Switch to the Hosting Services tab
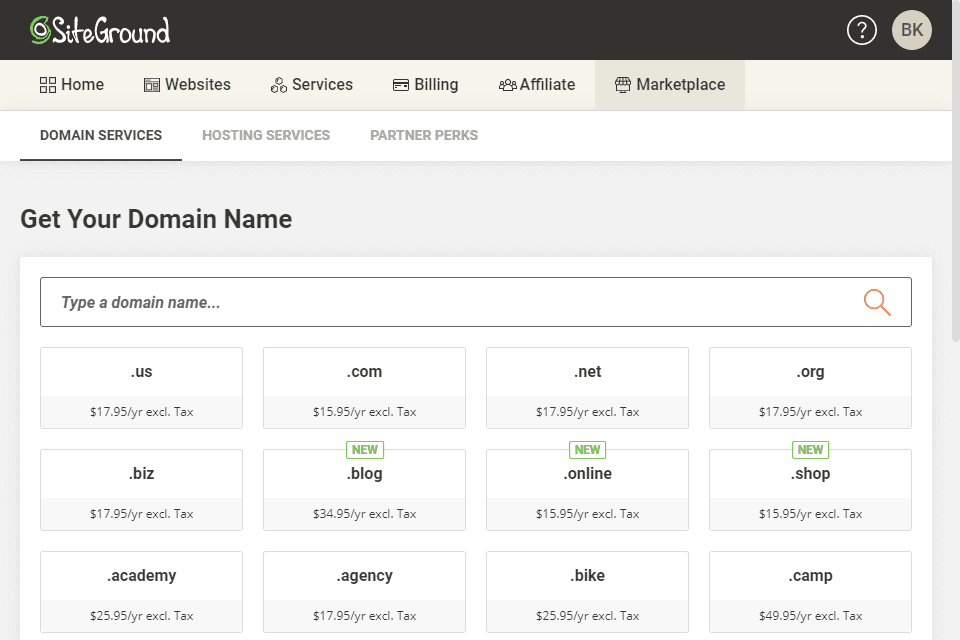The height and width of the screenshot is (640, 960). point(265,134)
